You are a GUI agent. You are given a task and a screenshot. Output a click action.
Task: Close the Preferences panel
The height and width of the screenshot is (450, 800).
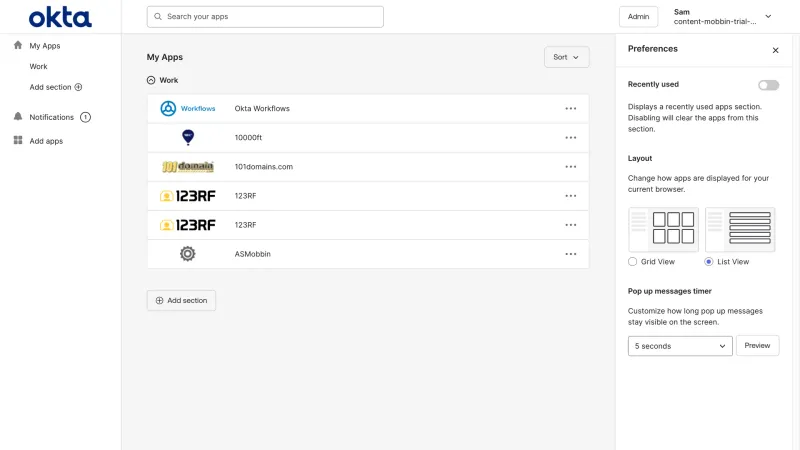(776, 50)
